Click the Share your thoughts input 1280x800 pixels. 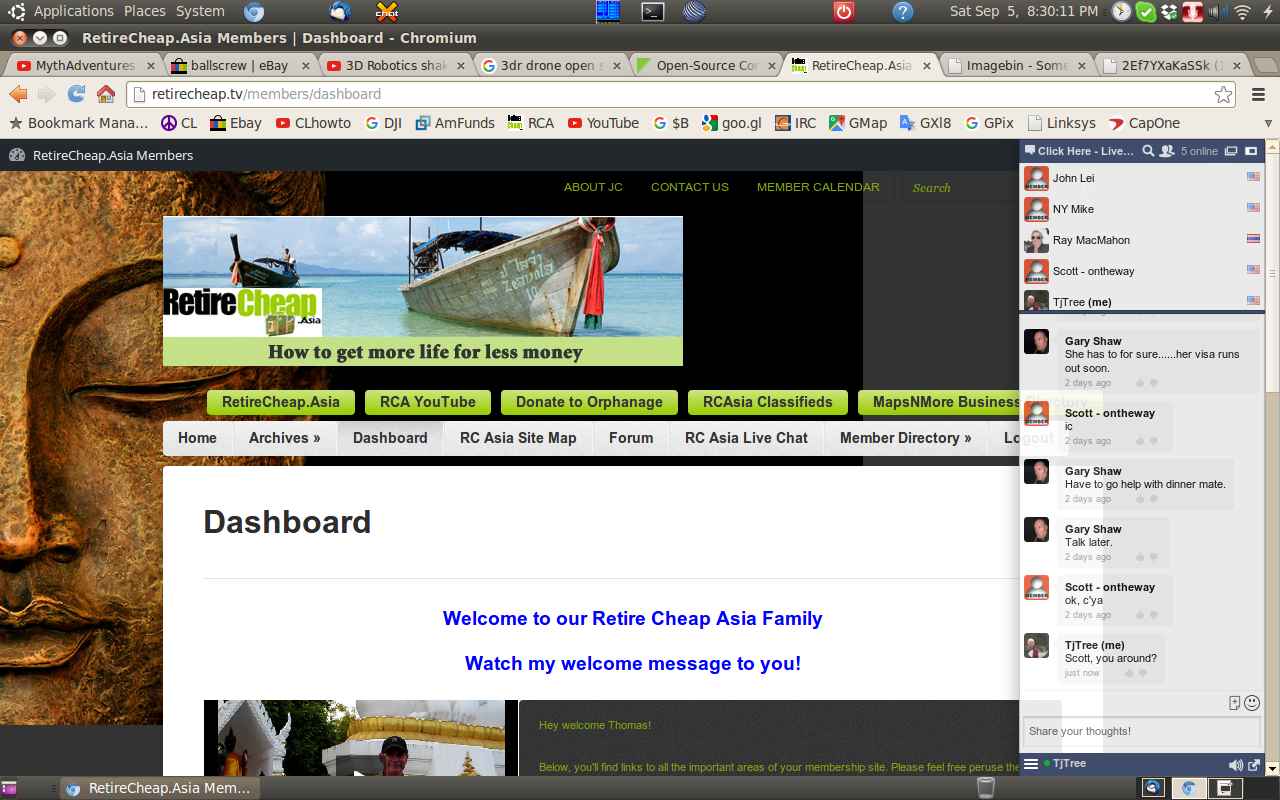coord(1141,731)
